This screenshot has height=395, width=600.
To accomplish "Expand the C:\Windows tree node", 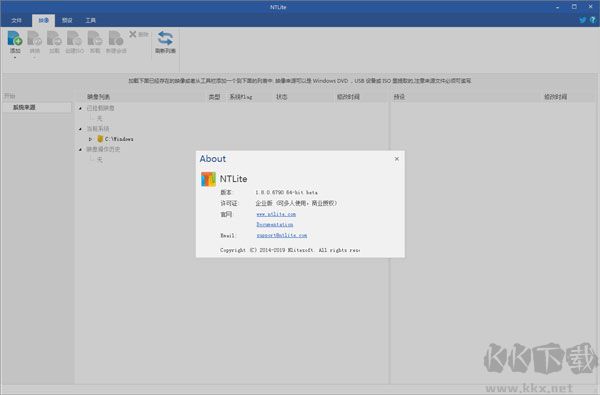I will (90, 139).
